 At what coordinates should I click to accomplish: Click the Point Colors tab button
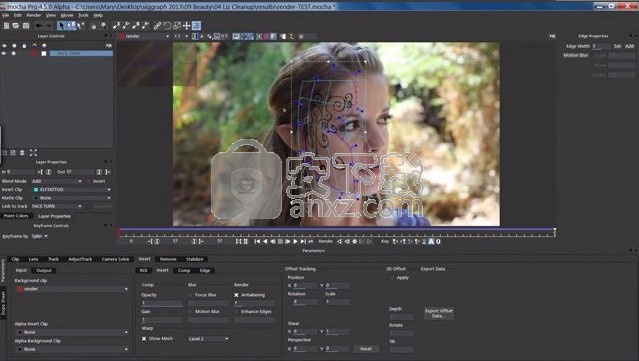tap(16, 216)
